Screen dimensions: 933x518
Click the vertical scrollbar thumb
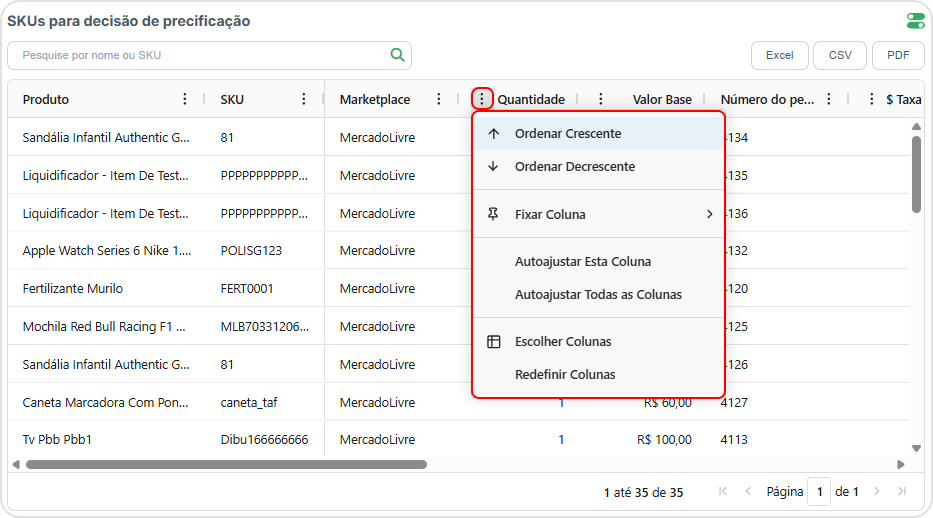pos(916,174)
